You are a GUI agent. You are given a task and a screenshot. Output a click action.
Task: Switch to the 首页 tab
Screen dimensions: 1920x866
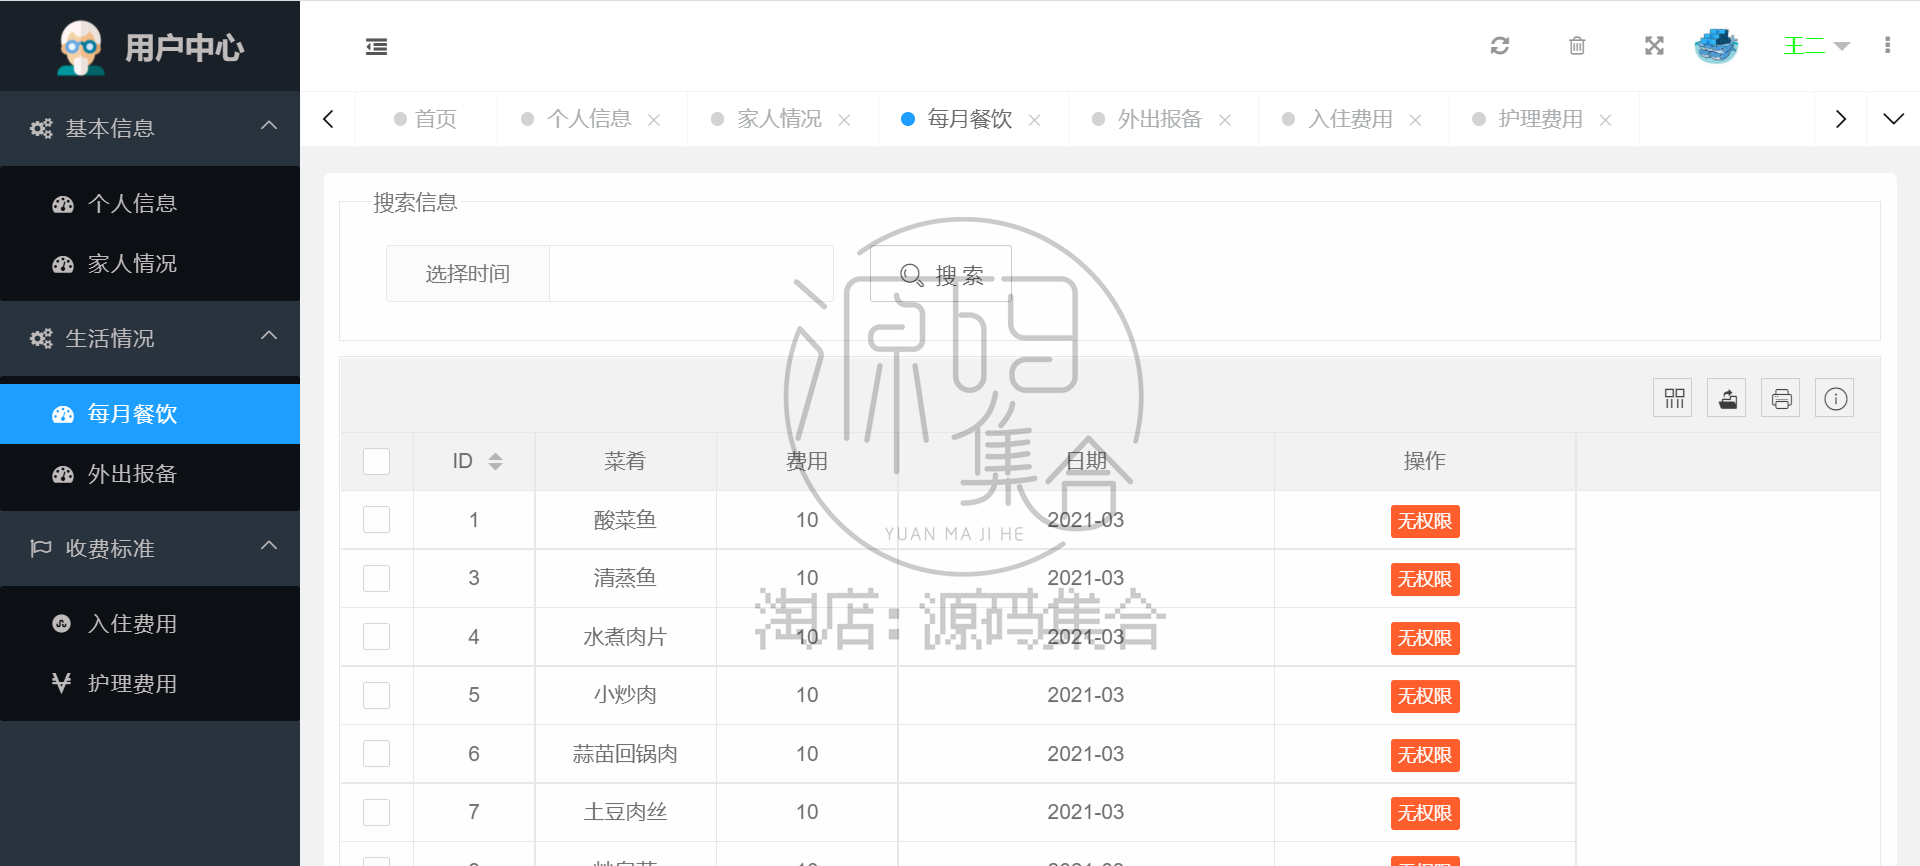click(426, 119)
